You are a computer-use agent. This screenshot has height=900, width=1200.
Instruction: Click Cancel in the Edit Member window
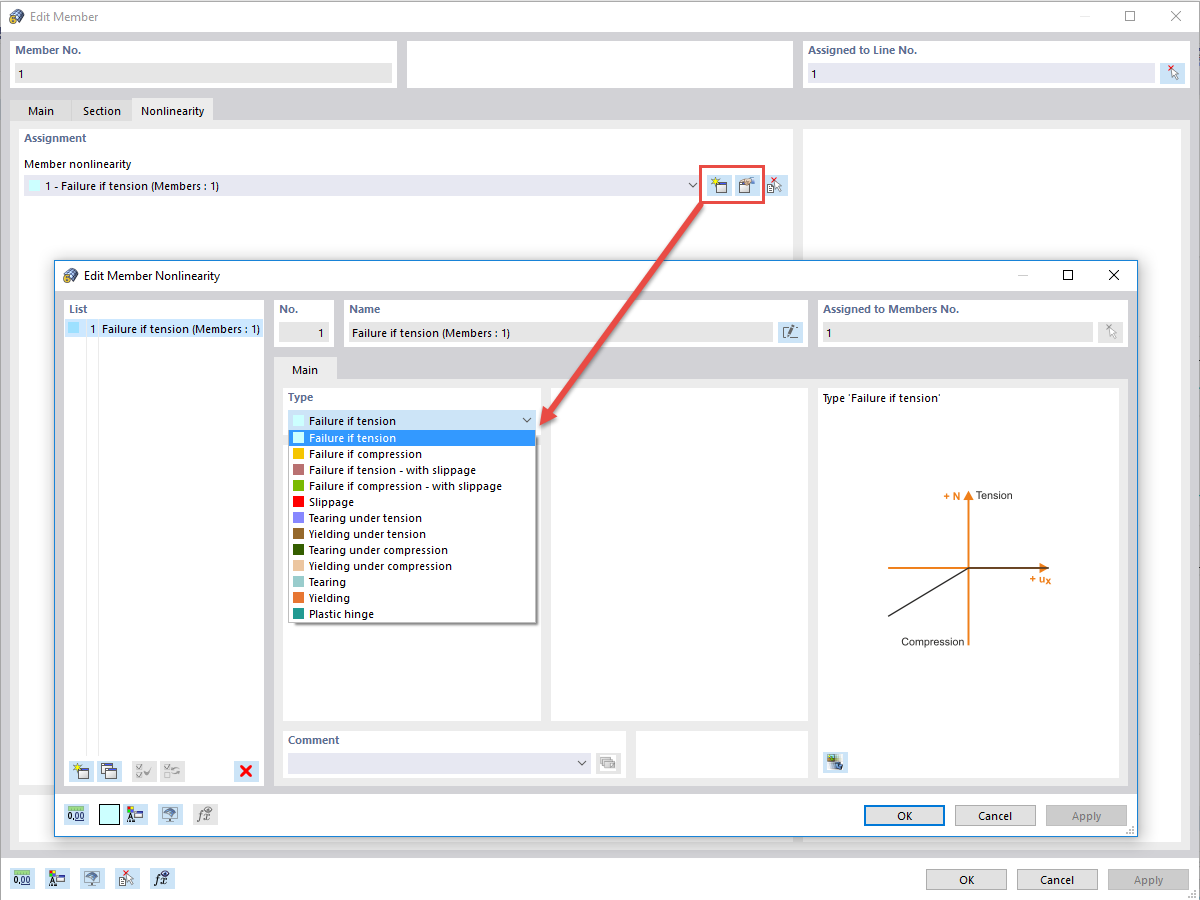tap(1057, 880)
